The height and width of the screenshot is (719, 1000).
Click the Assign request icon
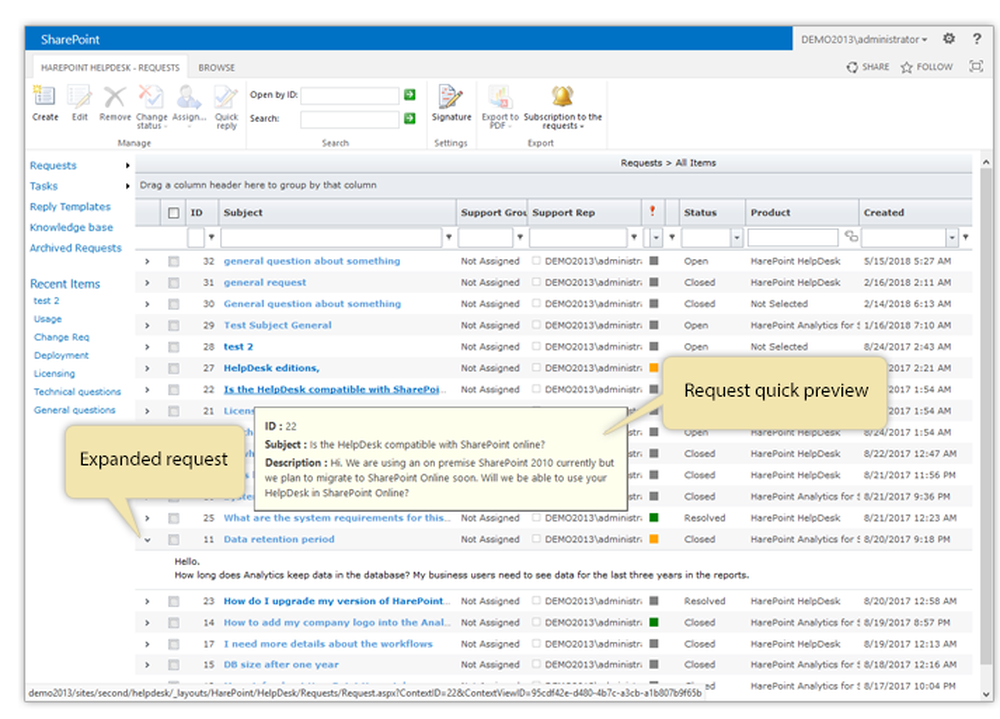[189, 96]
